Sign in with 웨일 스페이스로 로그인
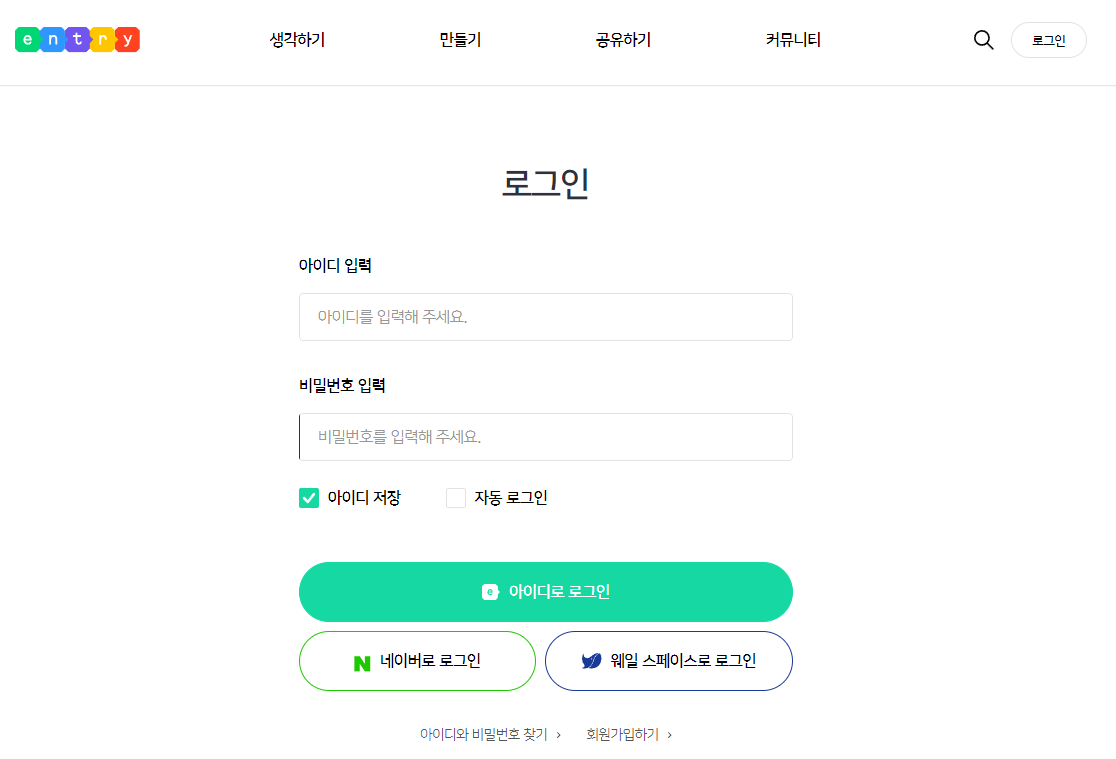This screenshot has width=1116, height=759. [668, 661]
